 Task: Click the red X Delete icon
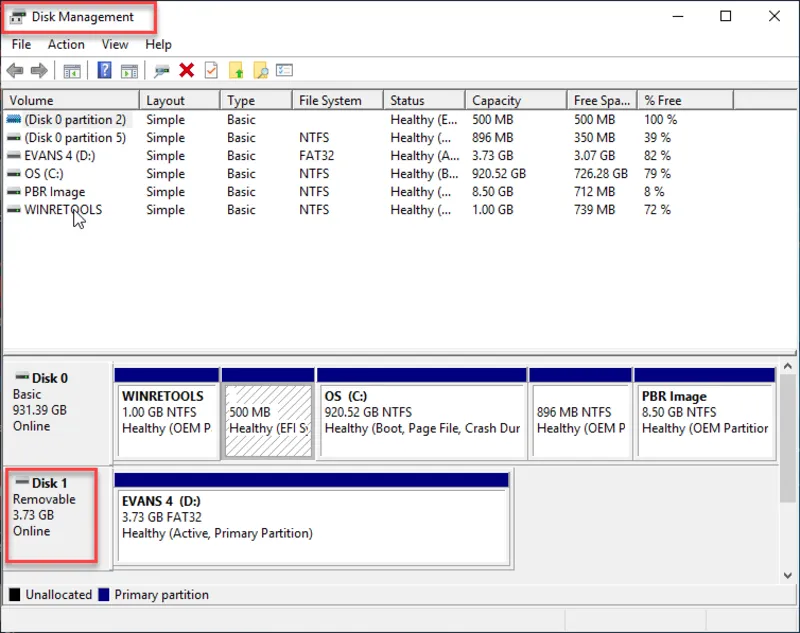pos(186,70)
